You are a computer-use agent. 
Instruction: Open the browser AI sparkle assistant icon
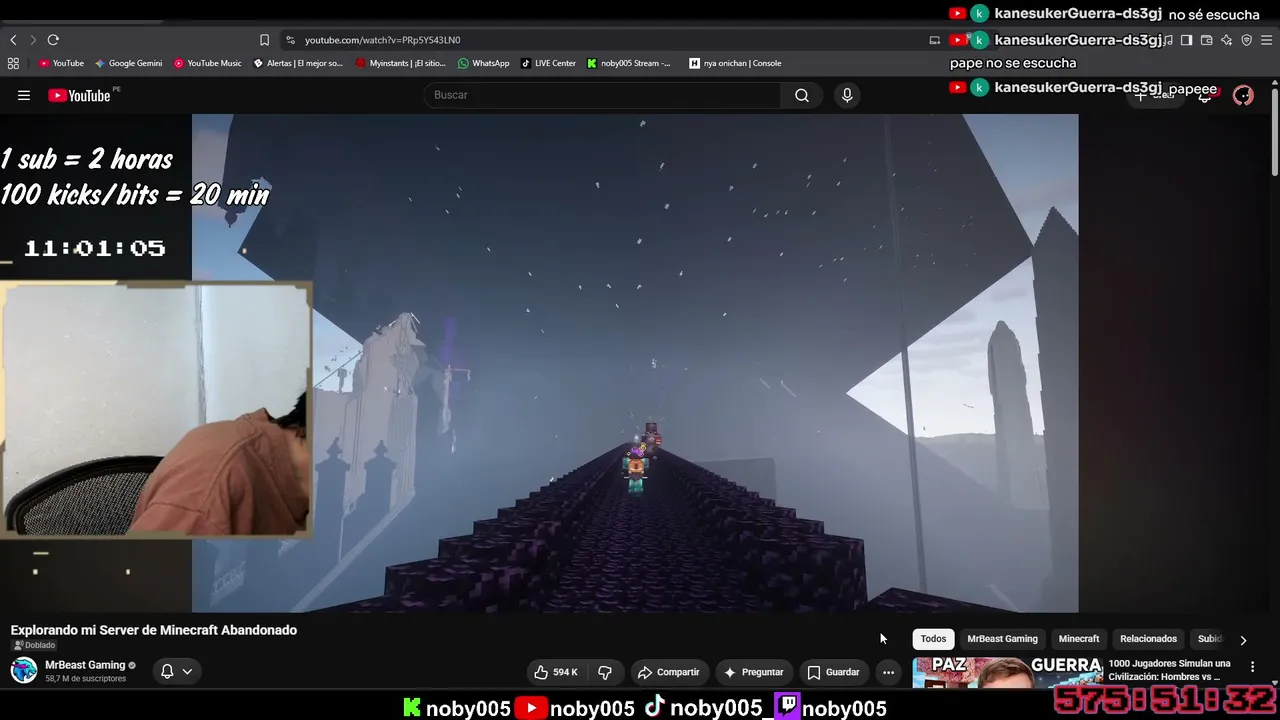(1226, 40)
